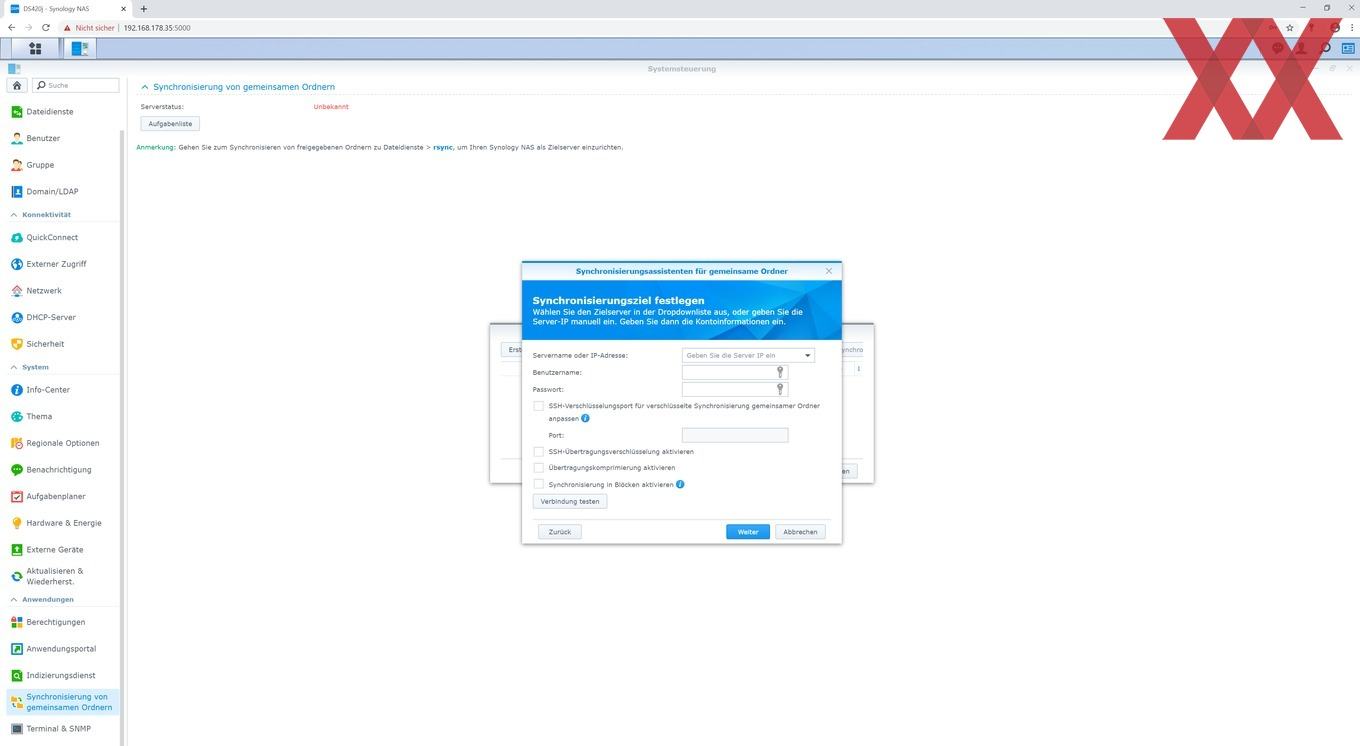Click info icon beside block synchronization option
The image size is (1360, 746).
pyautogui.click(x=680, y=484)
